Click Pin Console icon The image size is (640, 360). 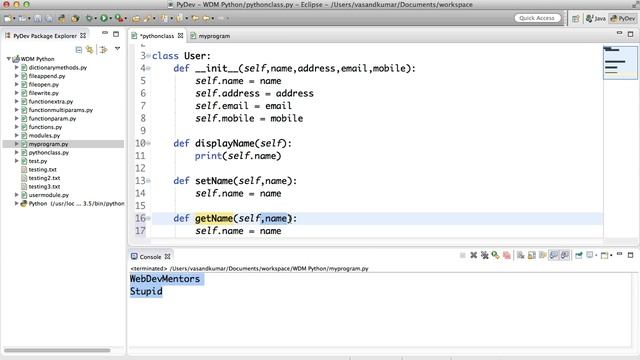click(579, 256)
